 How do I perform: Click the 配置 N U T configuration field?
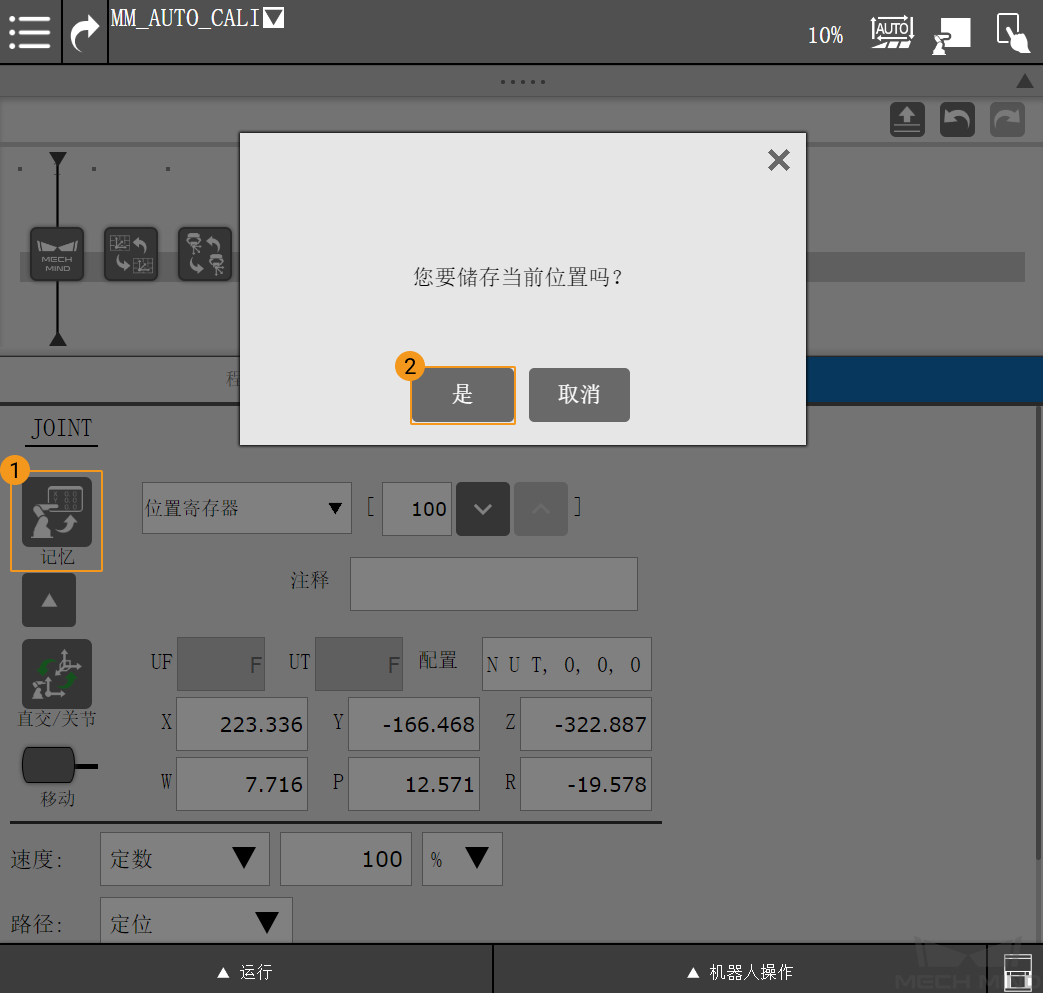pos(567,664)
